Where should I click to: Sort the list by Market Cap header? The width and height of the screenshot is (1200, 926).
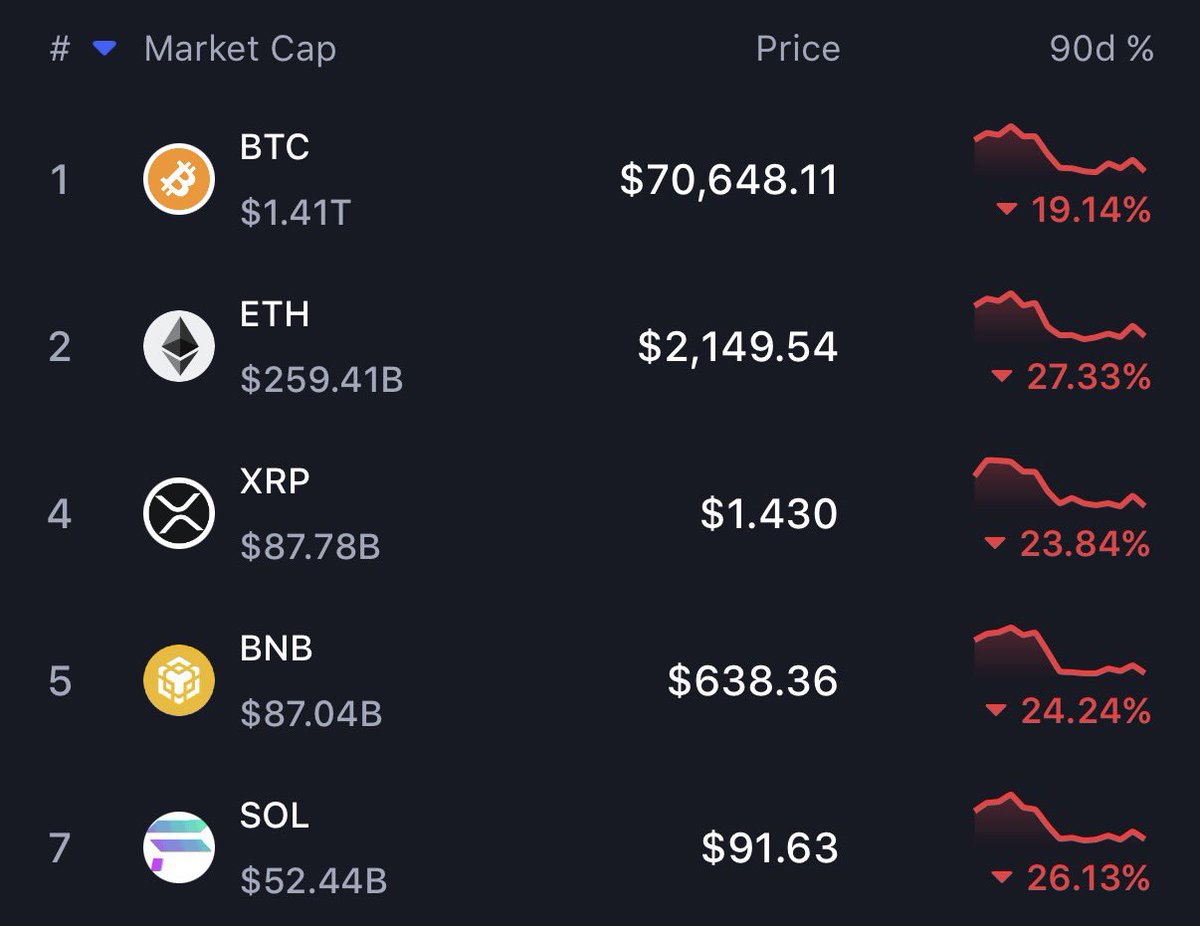point(240,49)
